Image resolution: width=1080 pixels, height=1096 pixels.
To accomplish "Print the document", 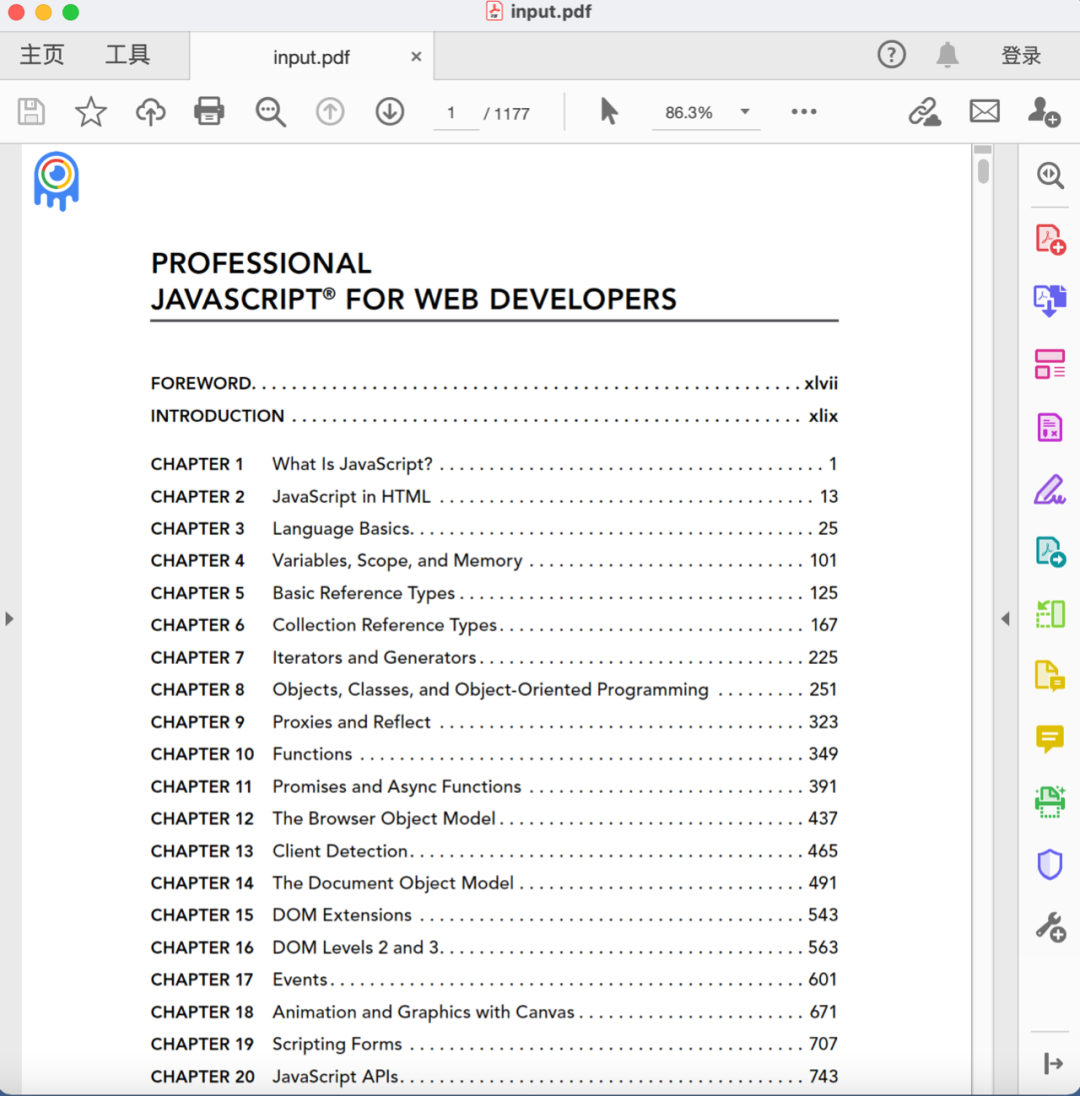I will click(x=209, y=112).
